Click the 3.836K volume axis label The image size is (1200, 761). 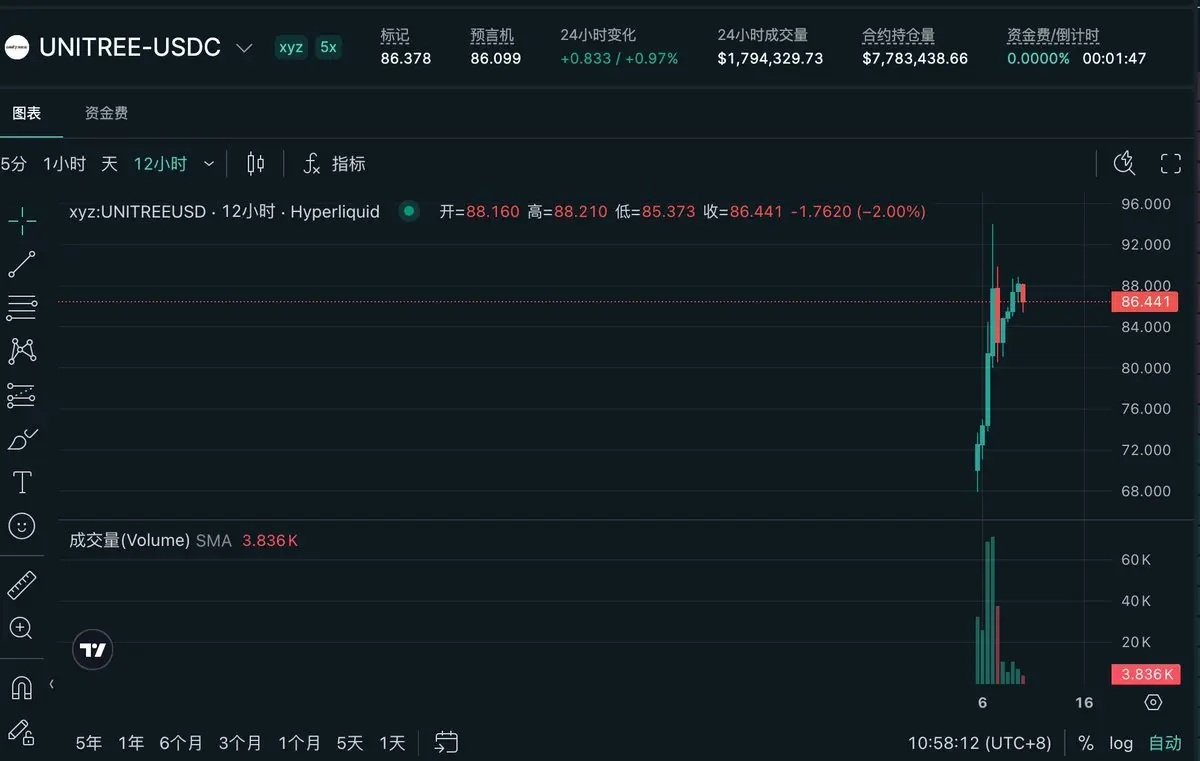tap(1145, 674)
